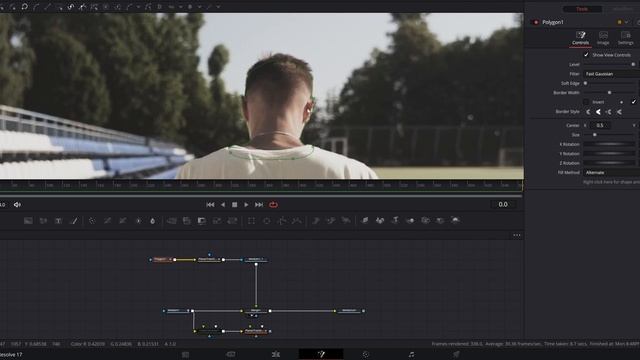The width and height of the screenshot is (640, 360).
Task: Add a Spot Light node
Action: (x=440, y=221)
